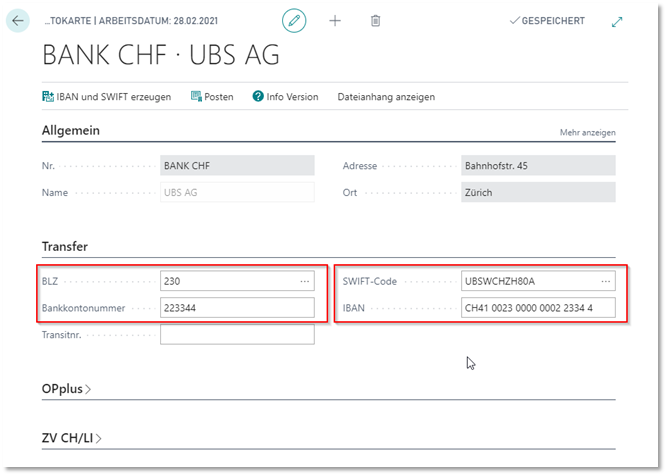This screenshot has height=476, width=667.
Task: Click the Bankkontonummer field 223344
Action: coord(237,308)
